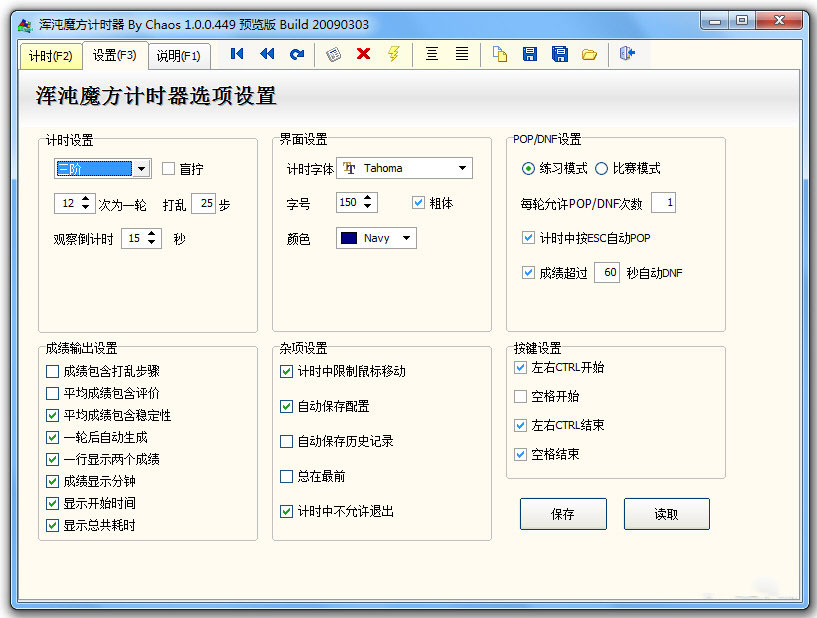Uncheck 一轮后自动生成
The height and width of the screenshot is (618, 817).
click(x=52, y=437)
